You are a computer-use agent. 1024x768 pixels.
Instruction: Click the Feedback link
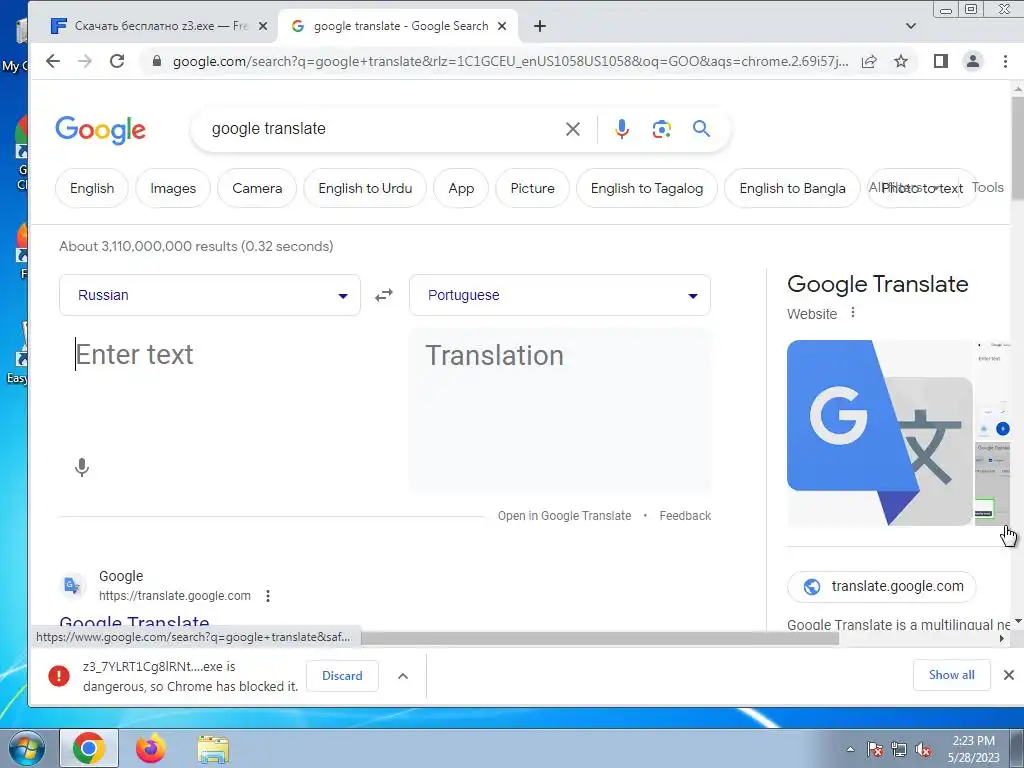pyautogui.click(x=685, y=516)
